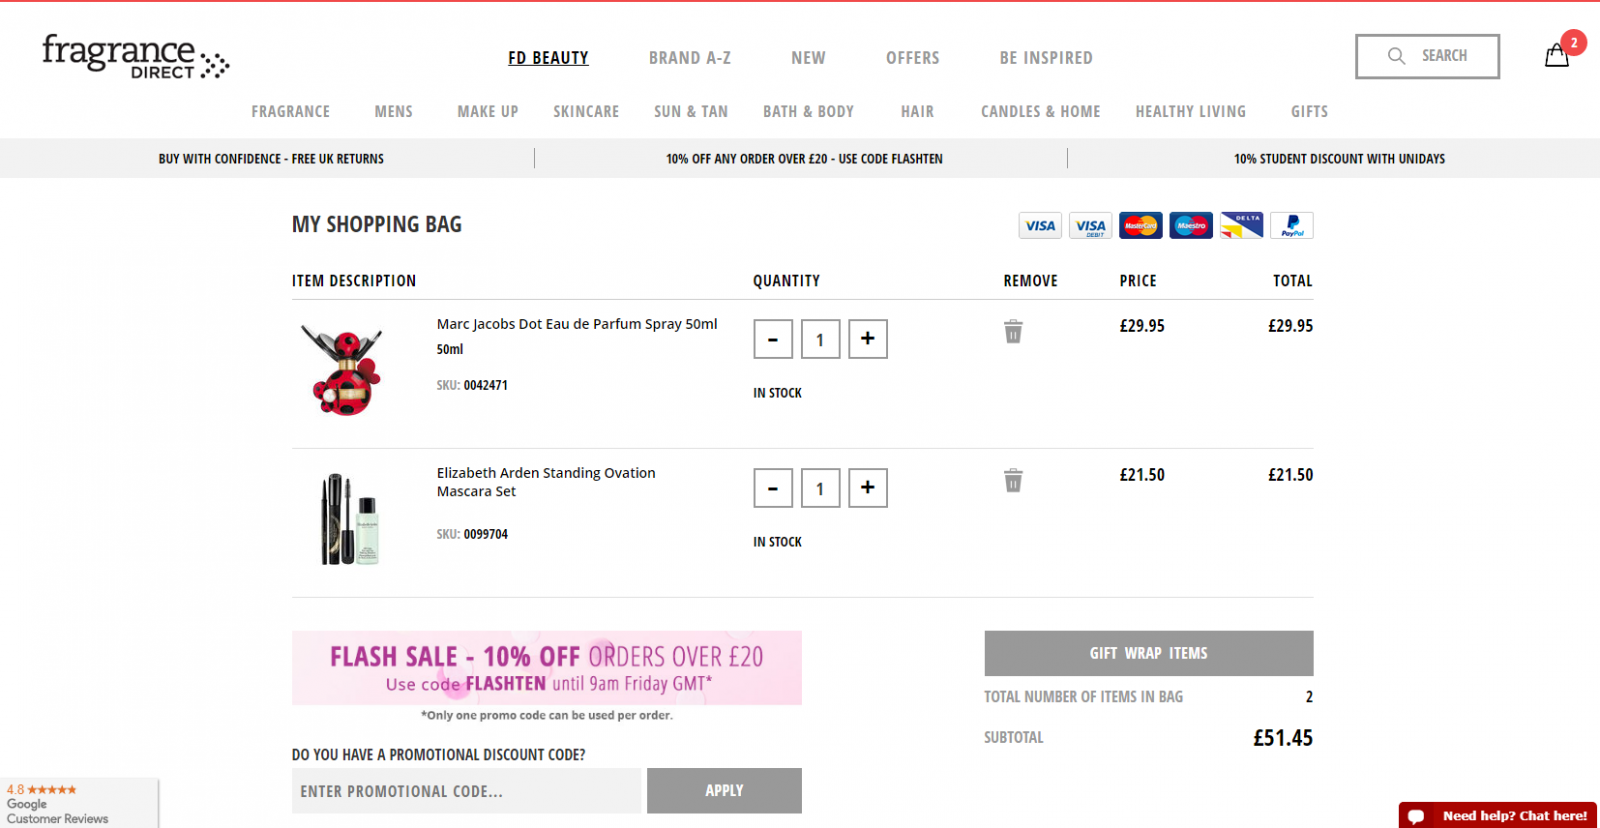
Task: Click the Flash Sale pink banner
Action: 547,667
